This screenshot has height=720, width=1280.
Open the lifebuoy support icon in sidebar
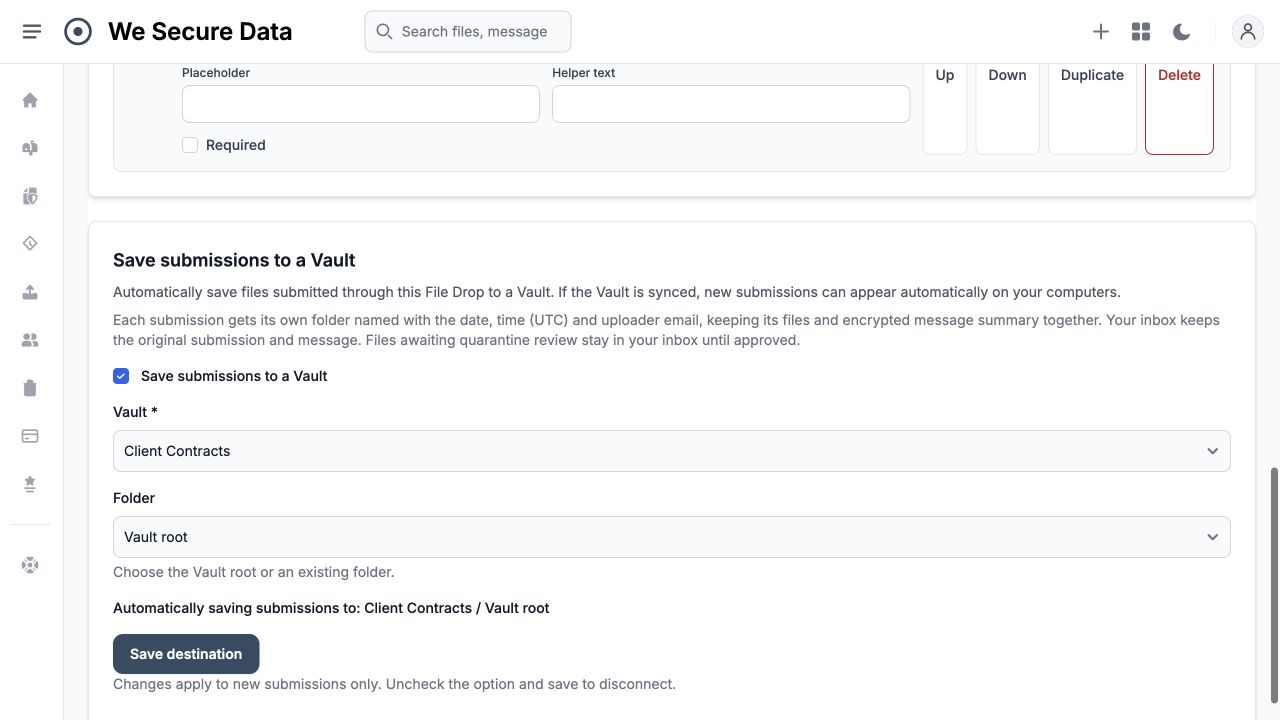click(30, 565)
